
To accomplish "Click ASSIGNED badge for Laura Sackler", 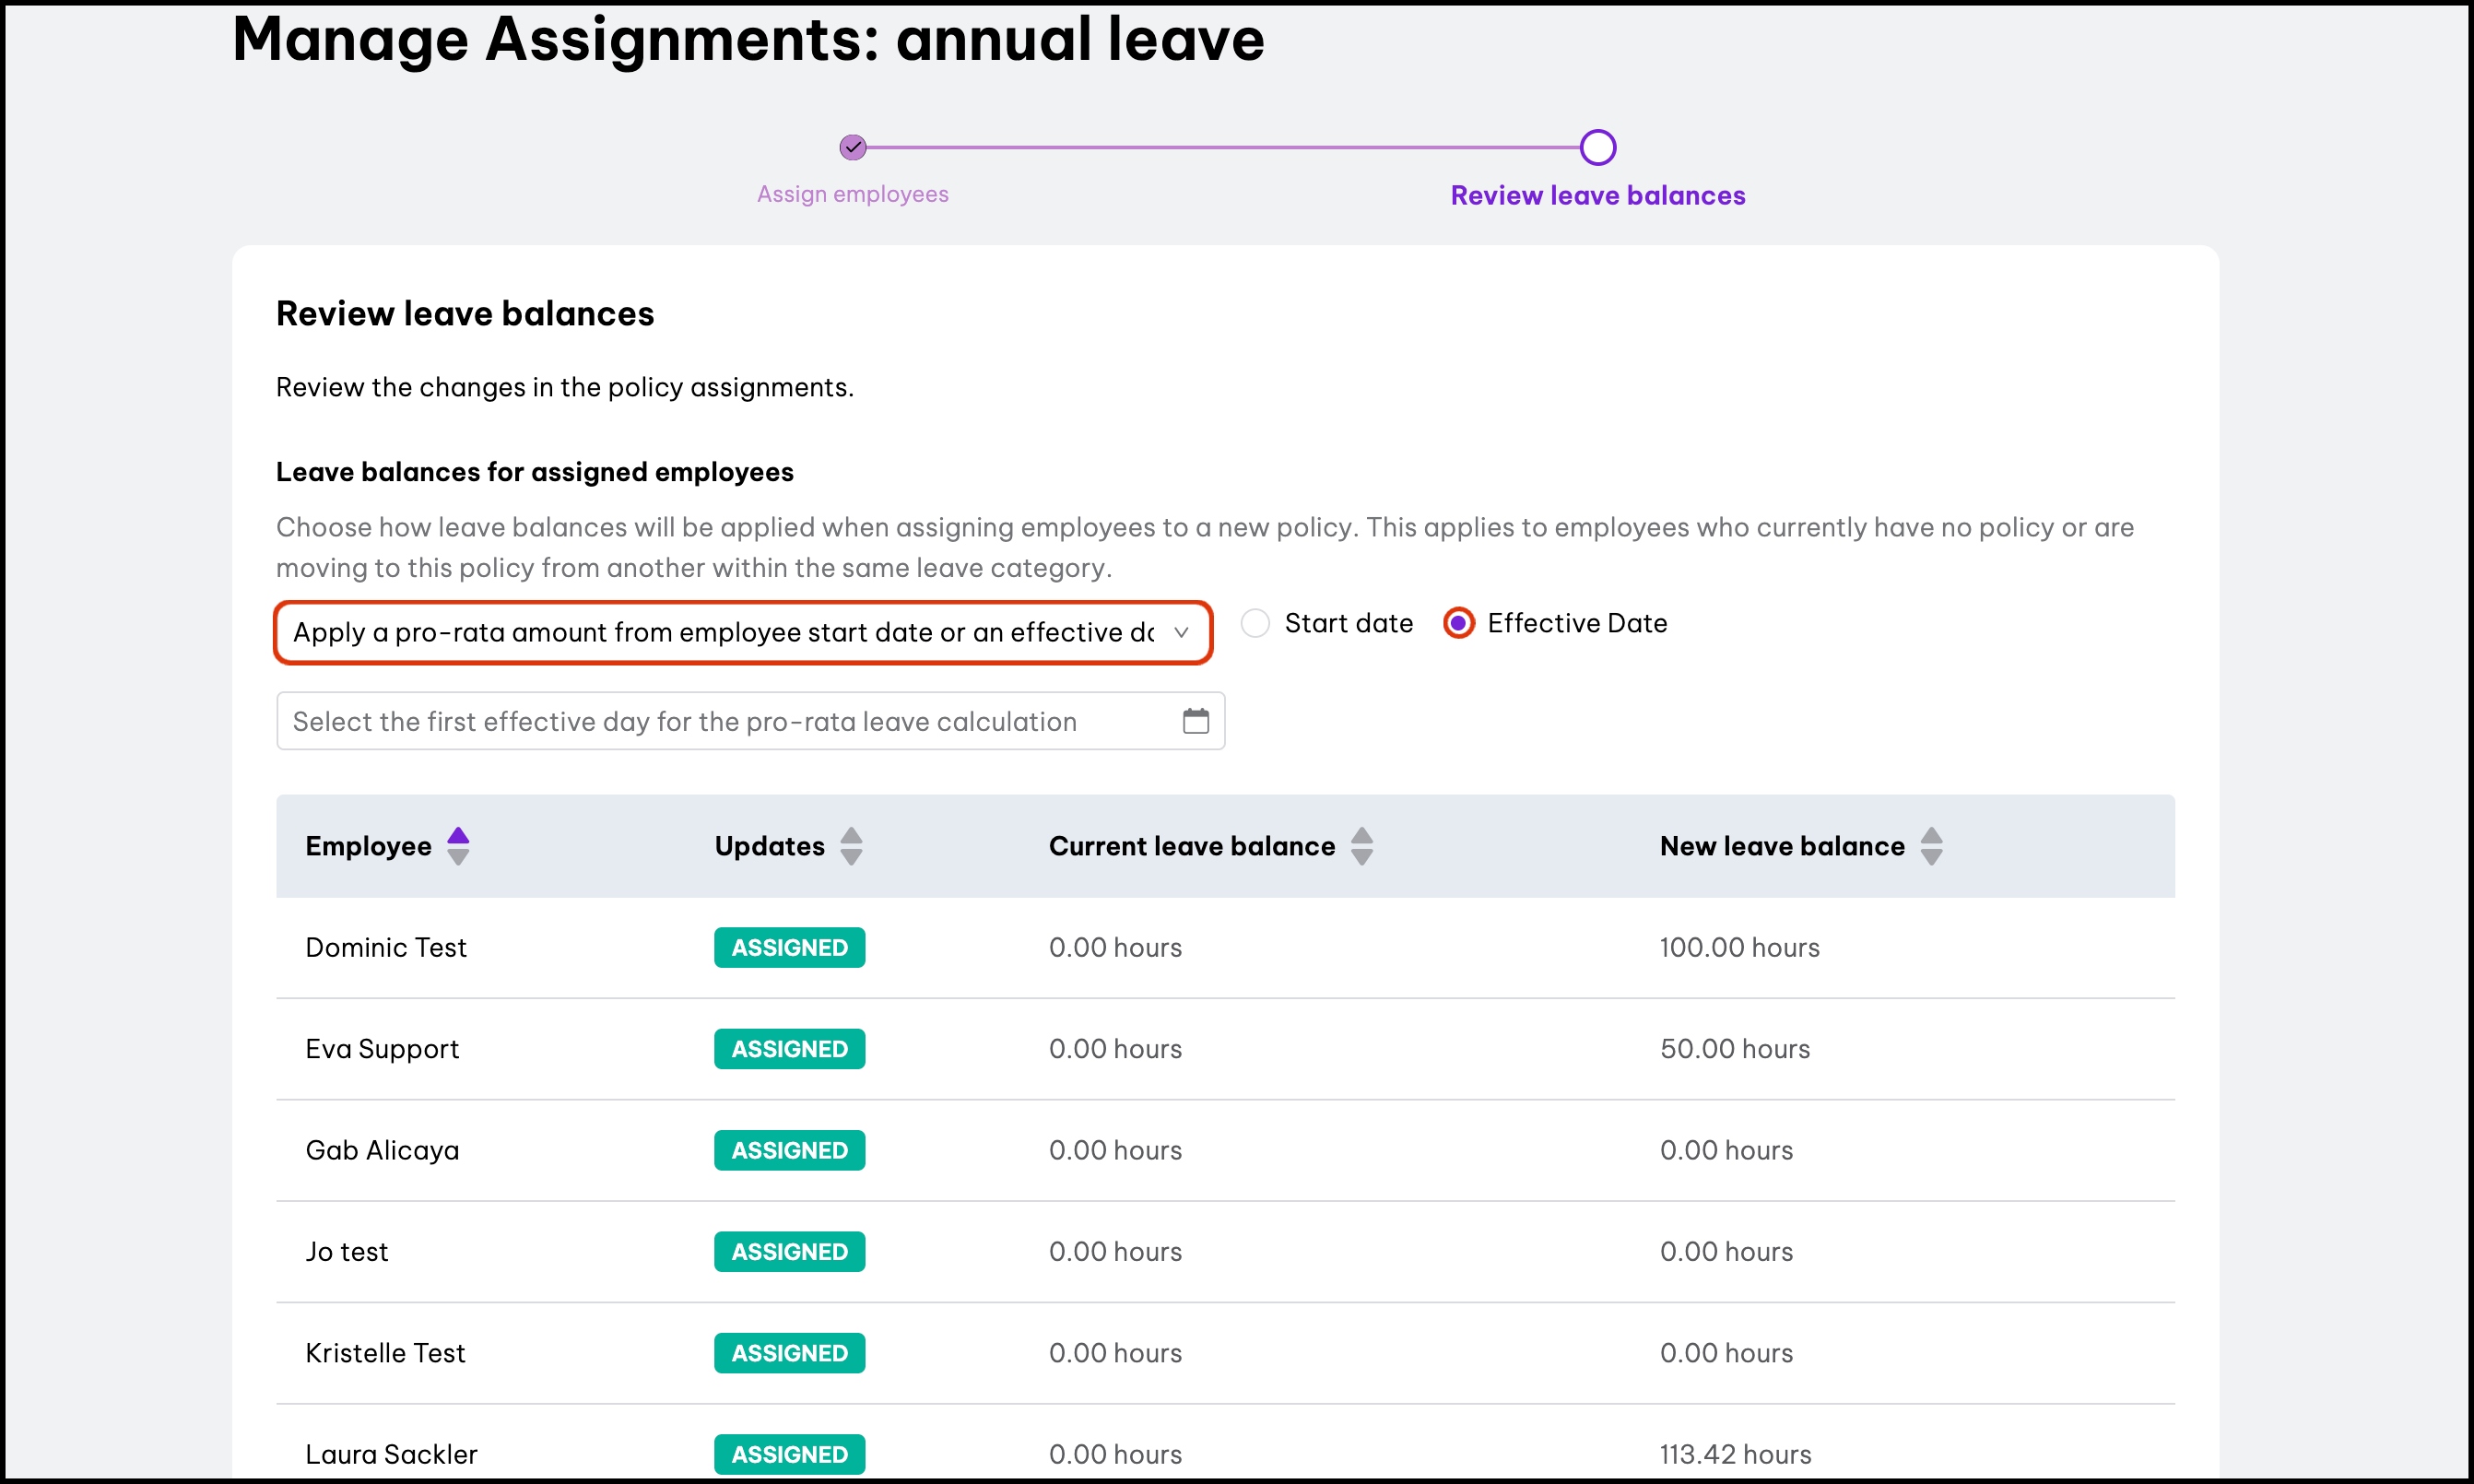I will tap(789, 1454).
